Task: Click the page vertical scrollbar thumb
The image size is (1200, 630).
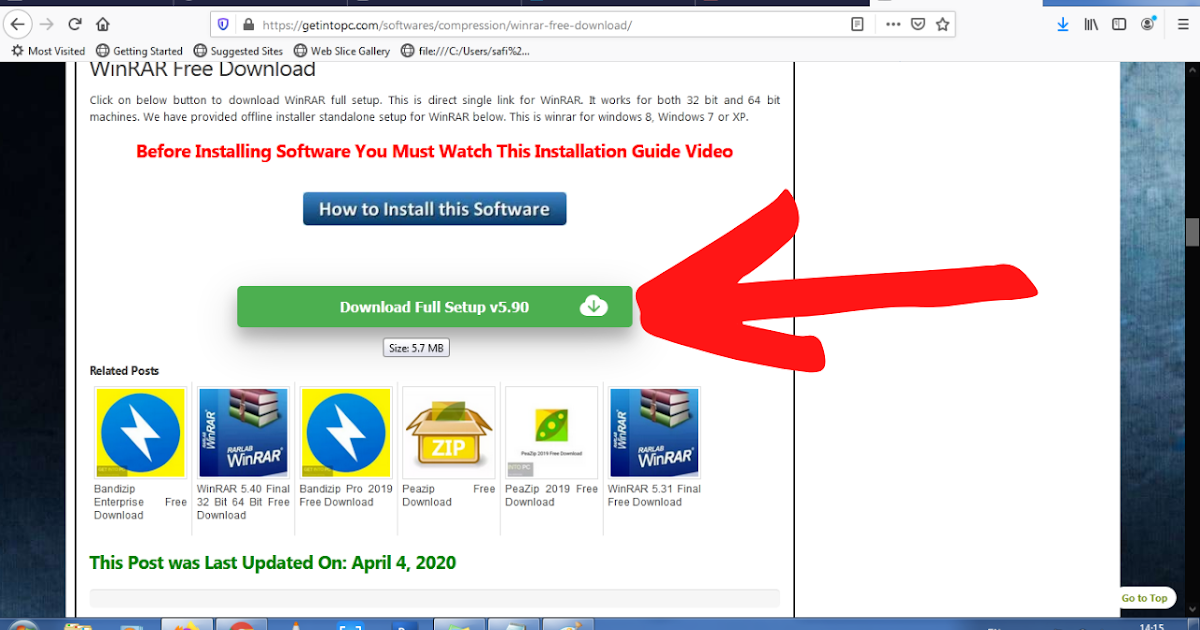Action: coord(1192,231)
